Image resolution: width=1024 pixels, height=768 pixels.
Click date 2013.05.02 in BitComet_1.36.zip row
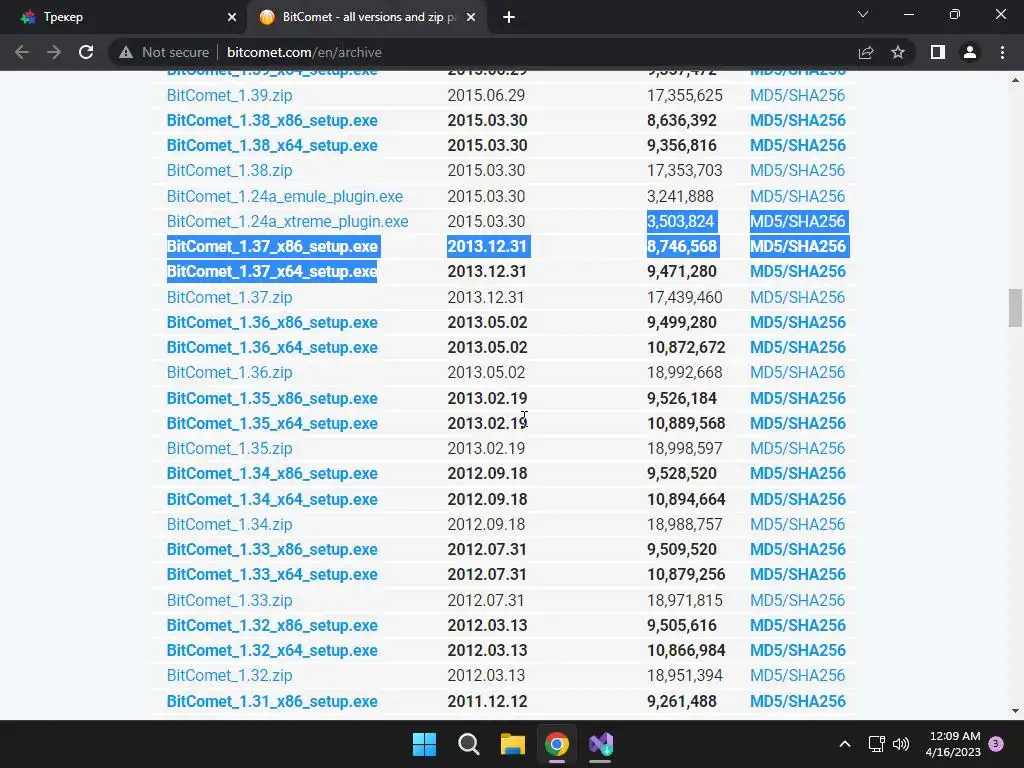(486, 372)
